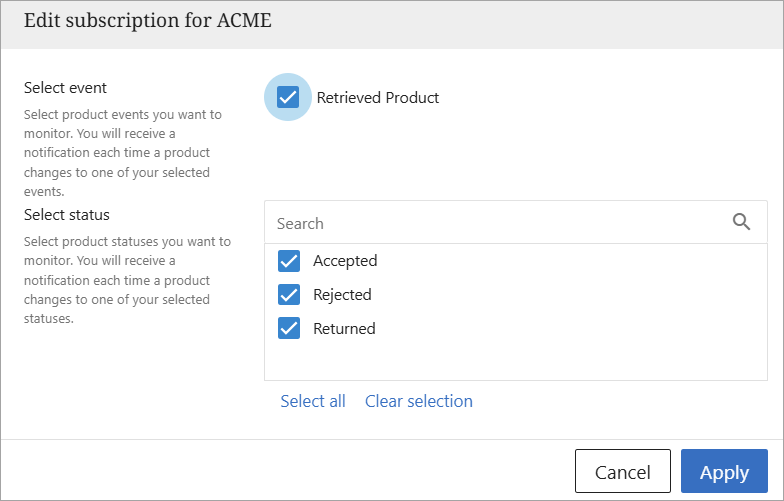Deselect the Returned status checkbox
The image size is (784, 501).
[289, 329]
